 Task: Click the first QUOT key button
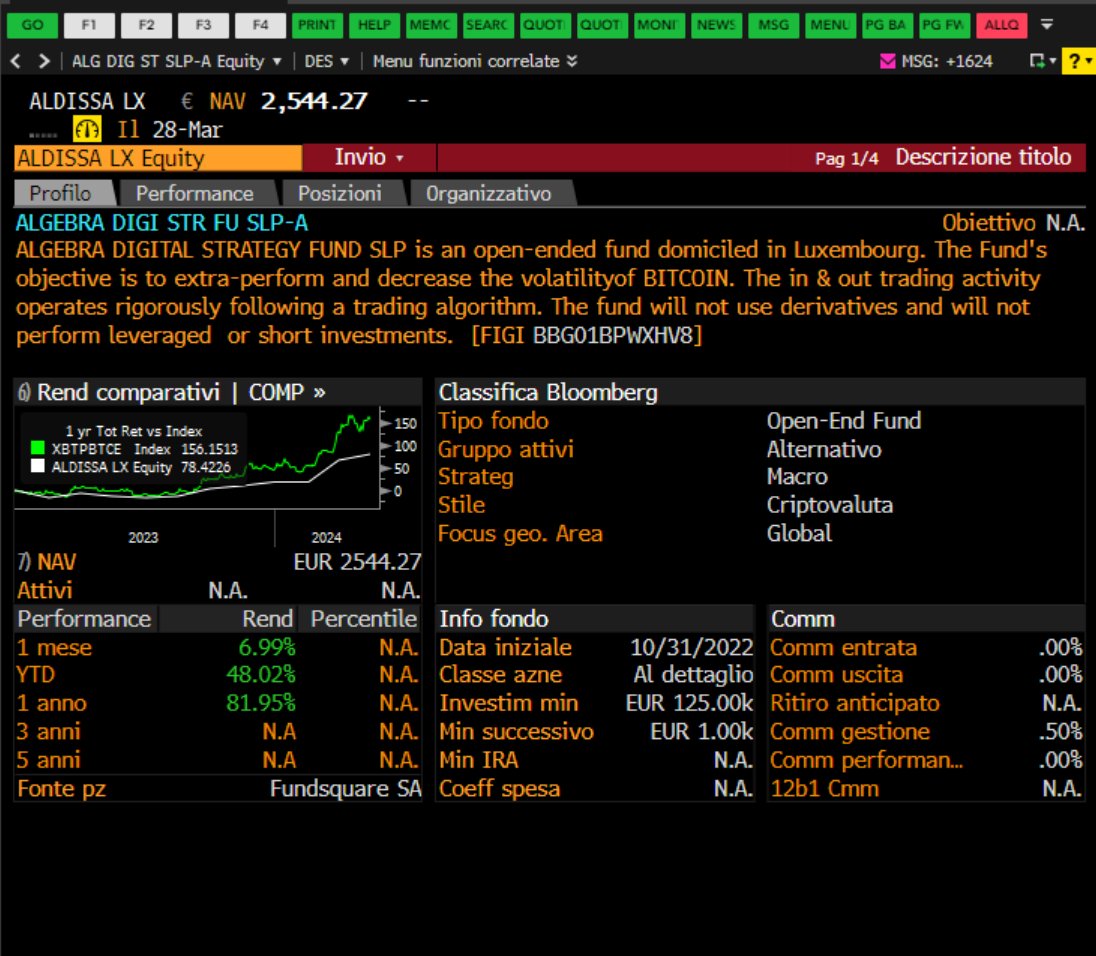click(545, 25)
